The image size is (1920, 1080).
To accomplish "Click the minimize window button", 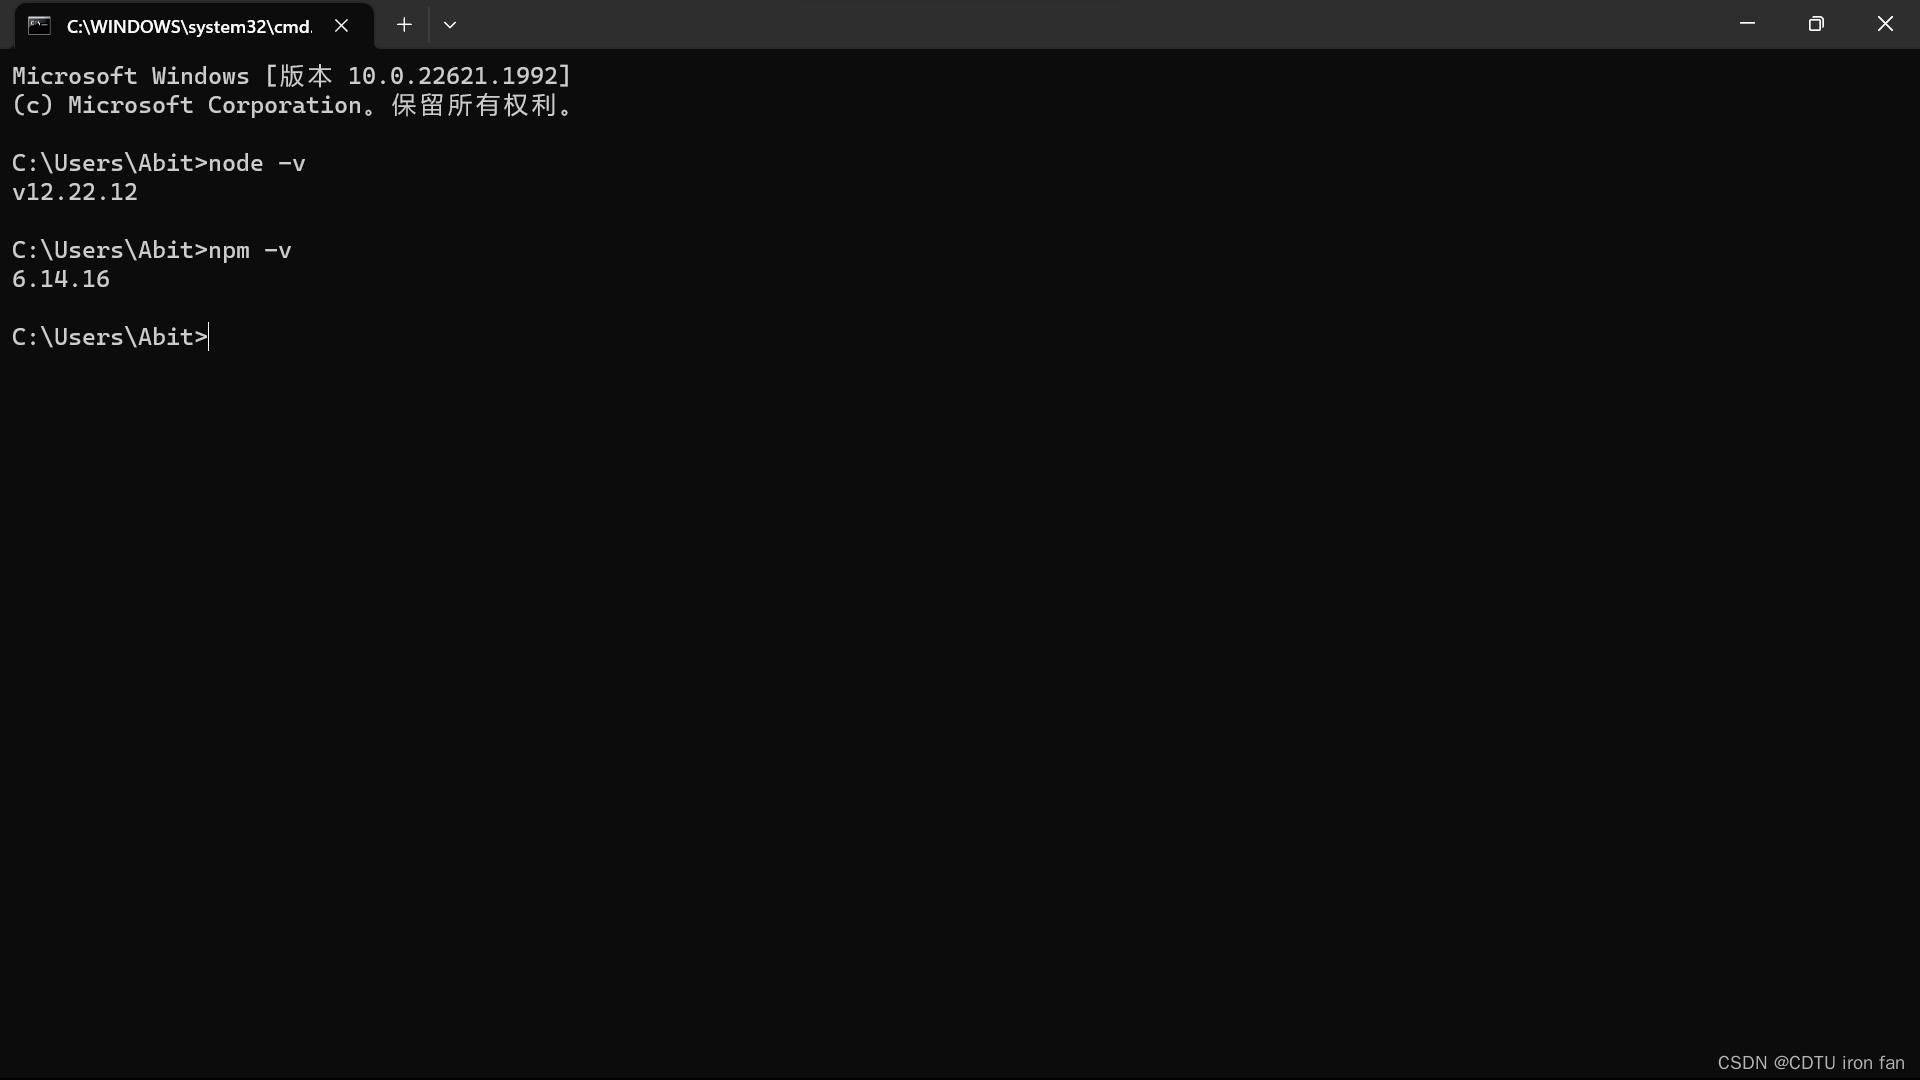I will pyautogui.click(x=1747, y=24).
